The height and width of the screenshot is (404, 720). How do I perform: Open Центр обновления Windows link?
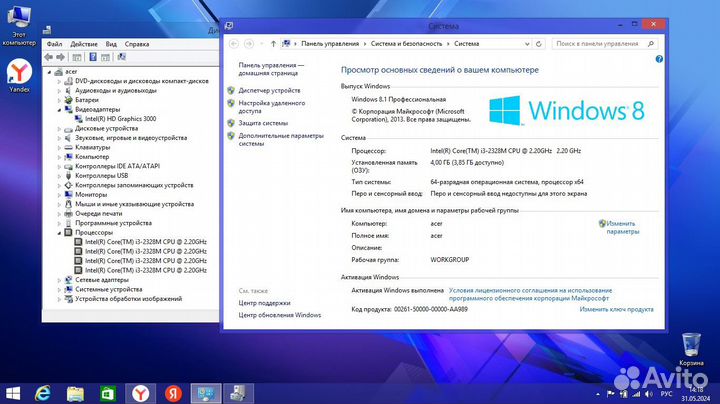pyautogui.click(x=280, y=315)
